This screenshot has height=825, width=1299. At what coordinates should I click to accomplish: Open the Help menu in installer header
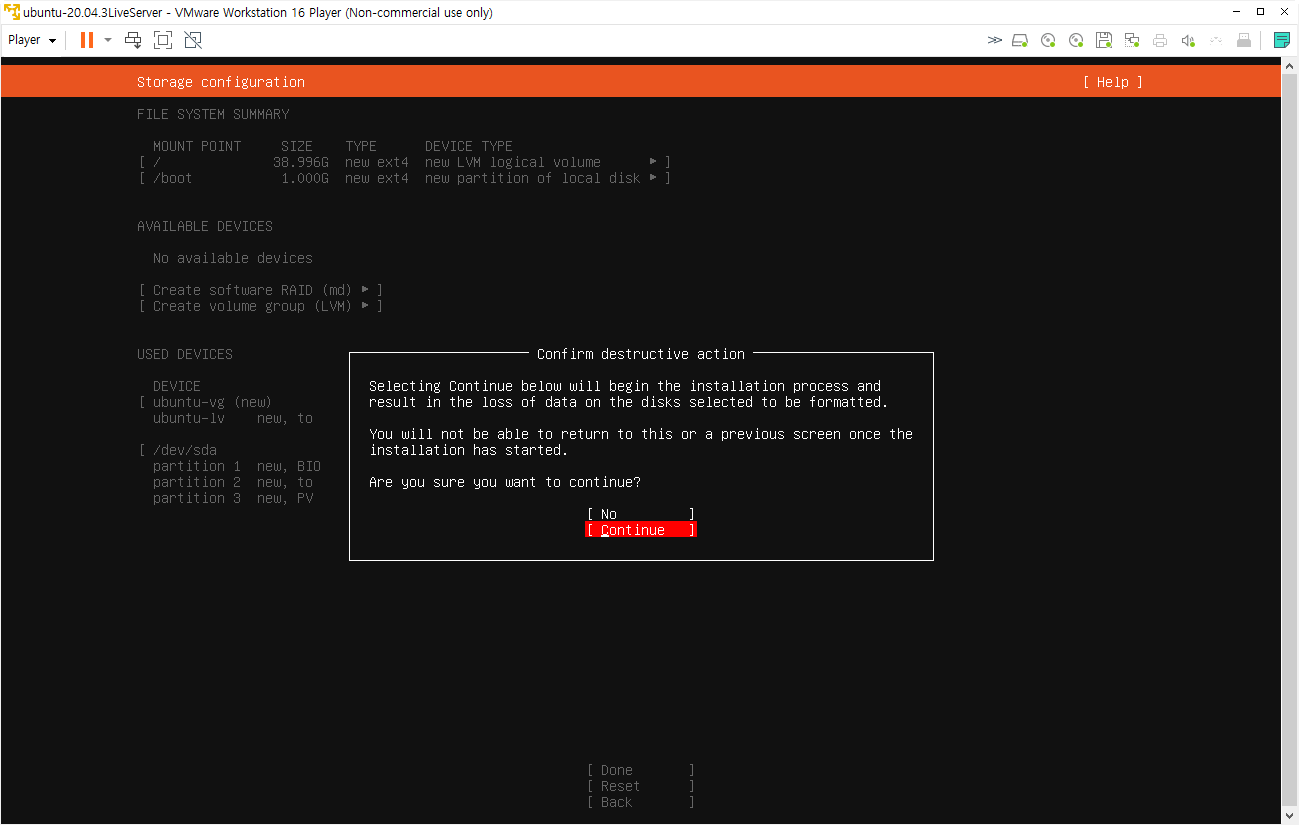tap(1112, 82)
